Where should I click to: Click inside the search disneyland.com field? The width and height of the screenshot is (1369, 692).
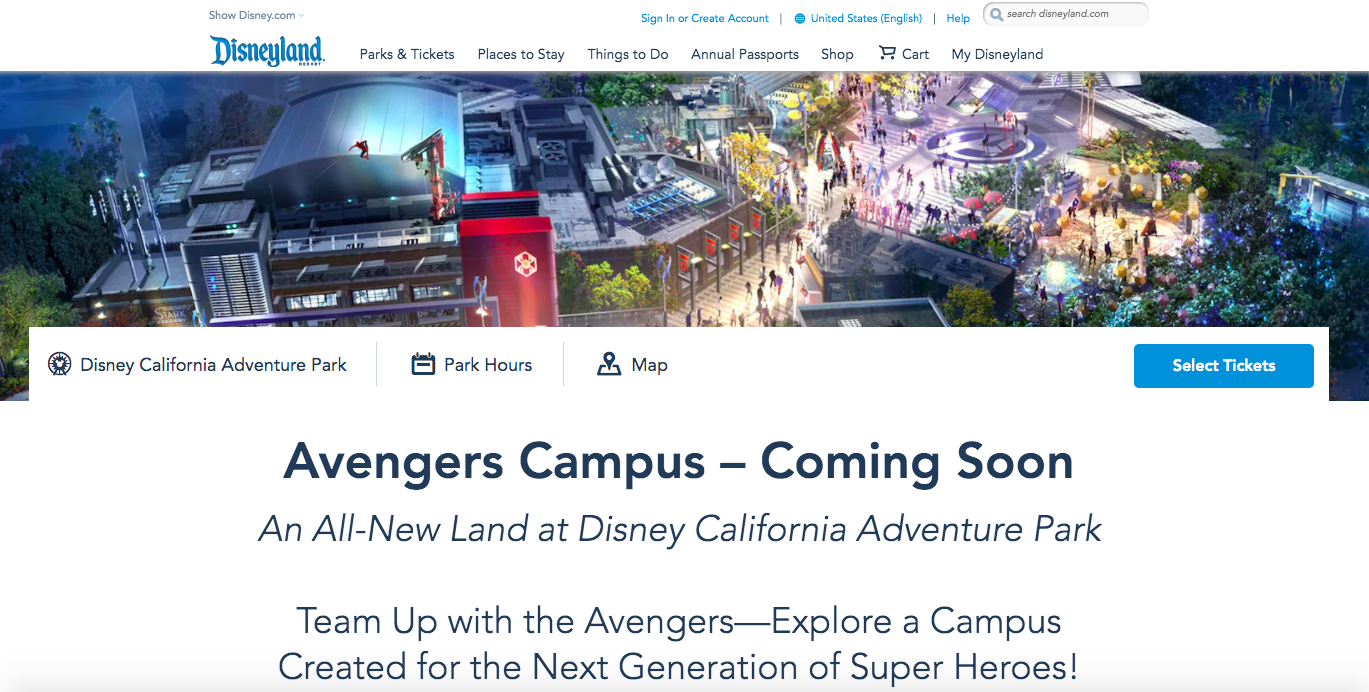(1060, 14)
